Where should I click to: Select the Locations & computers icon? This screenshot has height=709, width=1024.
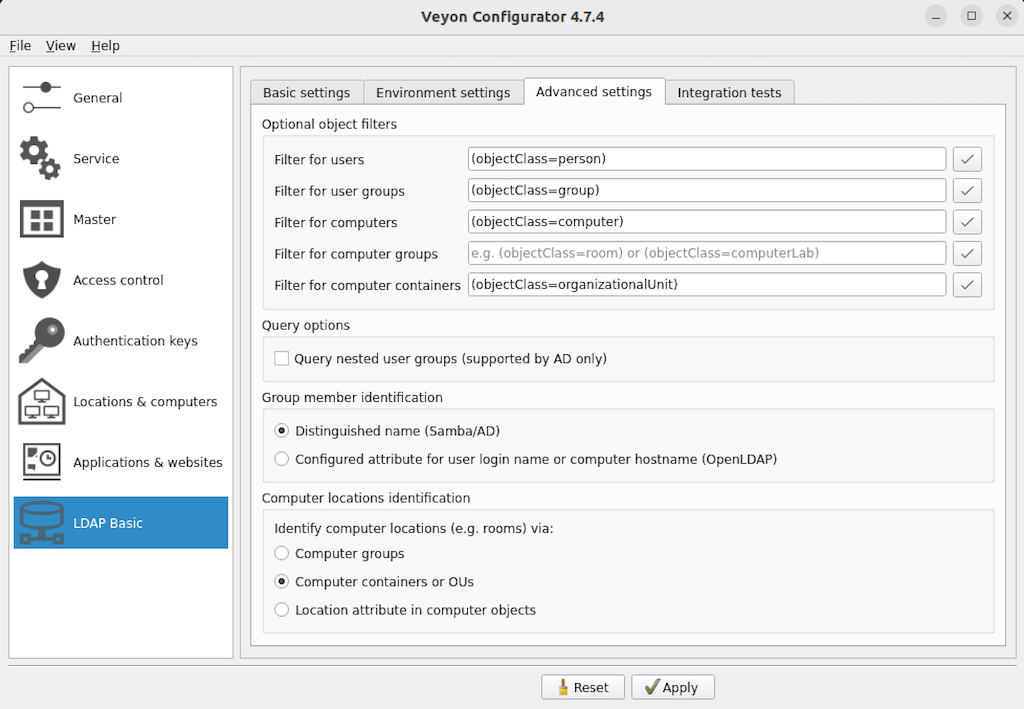[x=41, y=402]
